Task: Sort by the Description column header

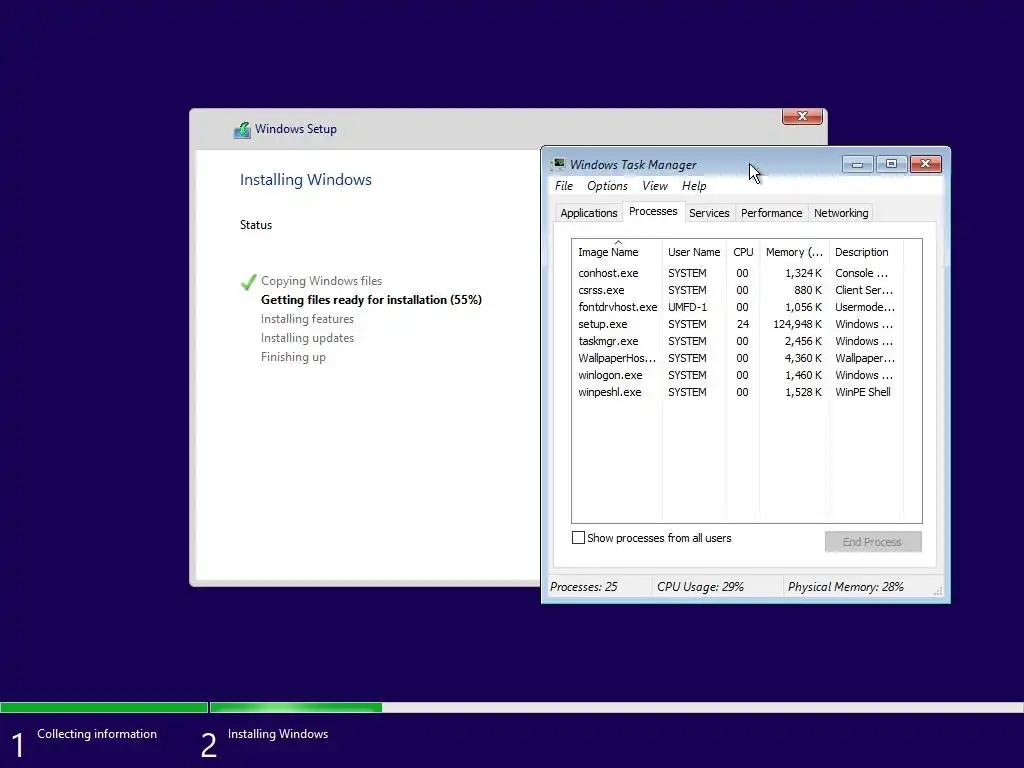Action: point(866,252)
